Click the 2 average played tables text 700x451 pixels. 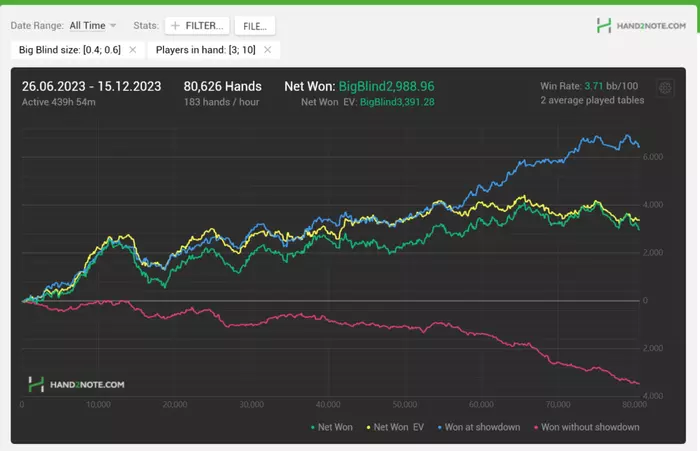click(592, 100)
